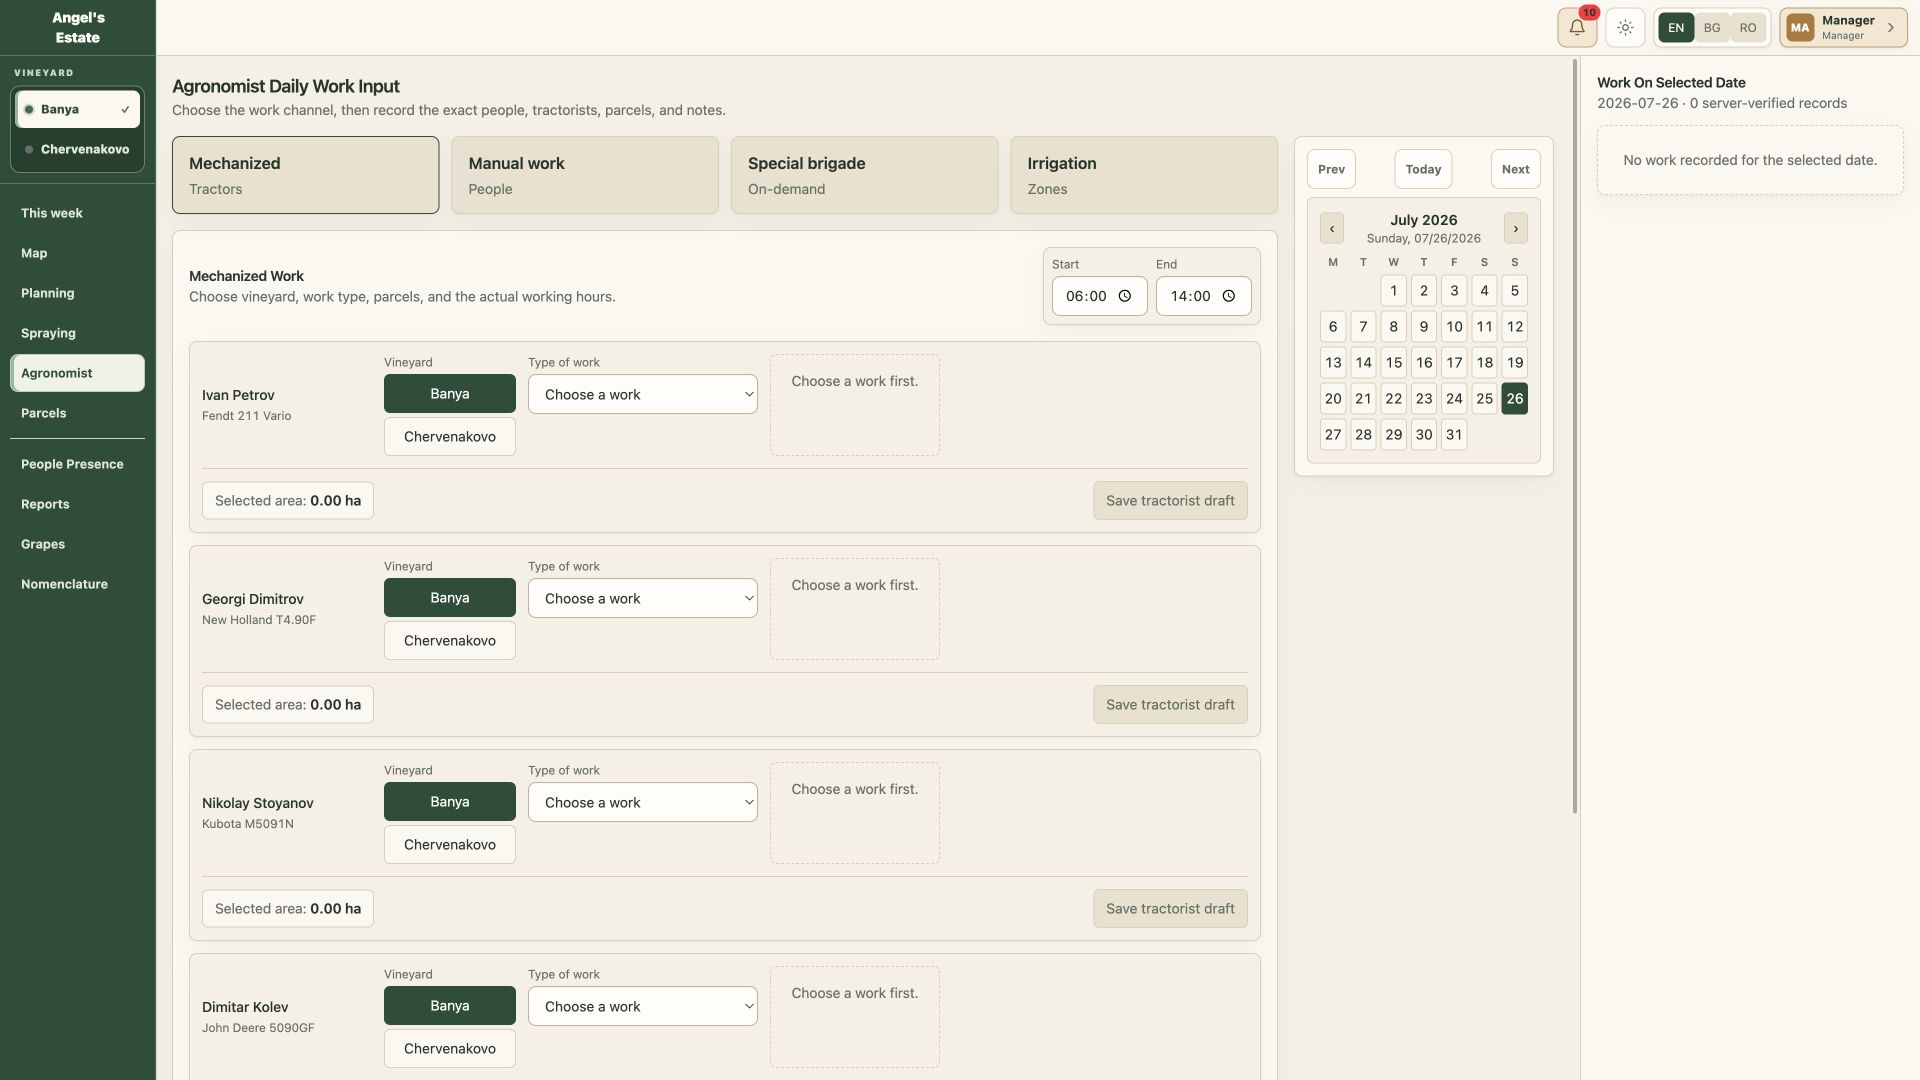Click the main content vertical scrollbar
The height and width of the screenshot is (1080, 1920).
(1575, 437)
